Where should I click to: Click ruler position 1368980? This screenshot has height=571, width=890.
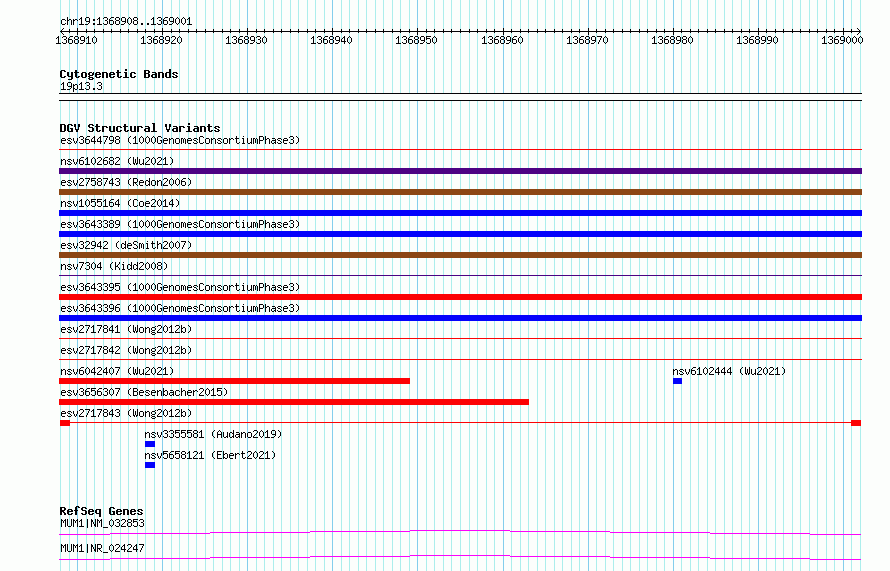click(672, 40)
